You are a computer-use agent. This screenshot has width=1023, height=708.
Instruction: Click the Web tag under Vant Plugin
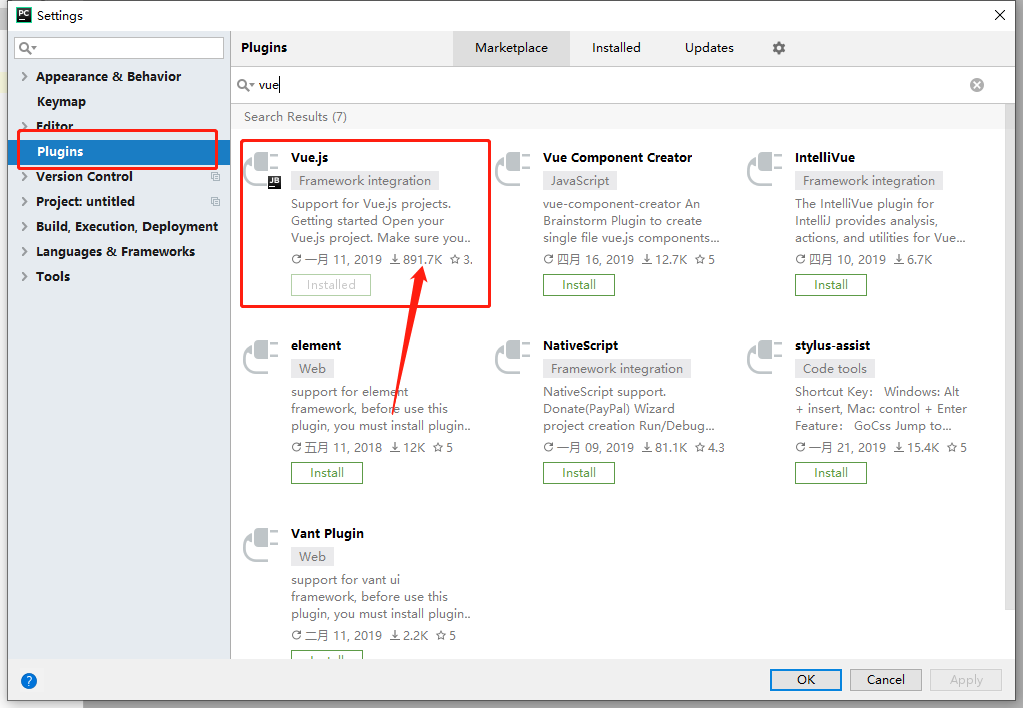pos(312,557)
